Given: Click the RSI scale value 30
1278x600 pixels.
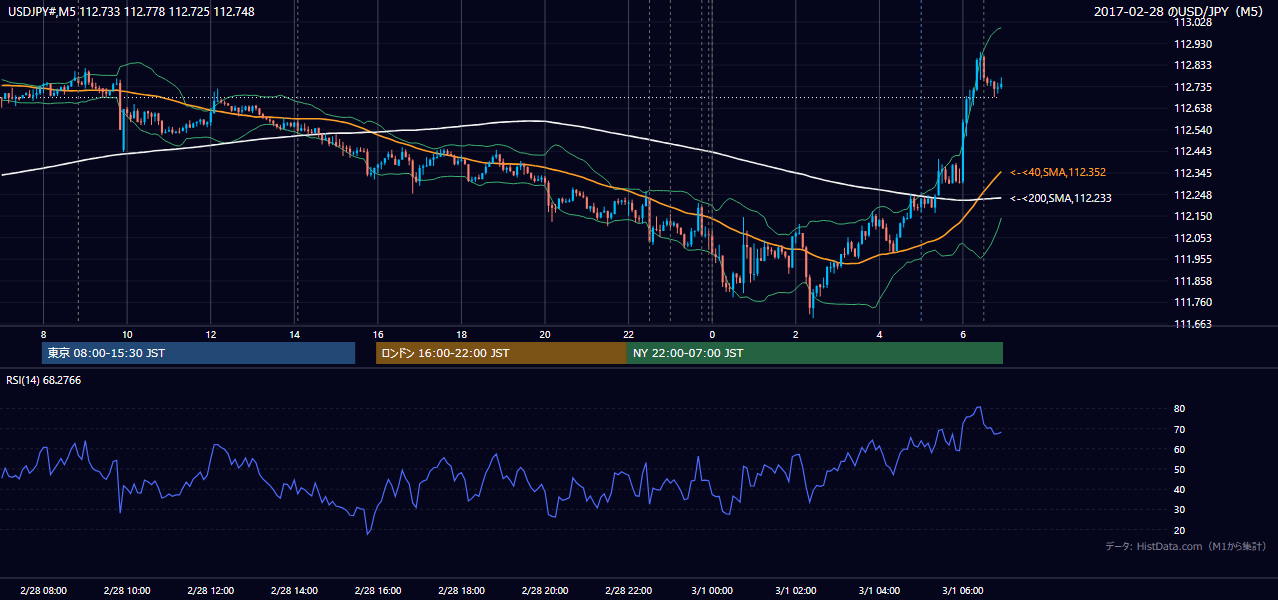Looking at the screenshot, I should 1180,510.
